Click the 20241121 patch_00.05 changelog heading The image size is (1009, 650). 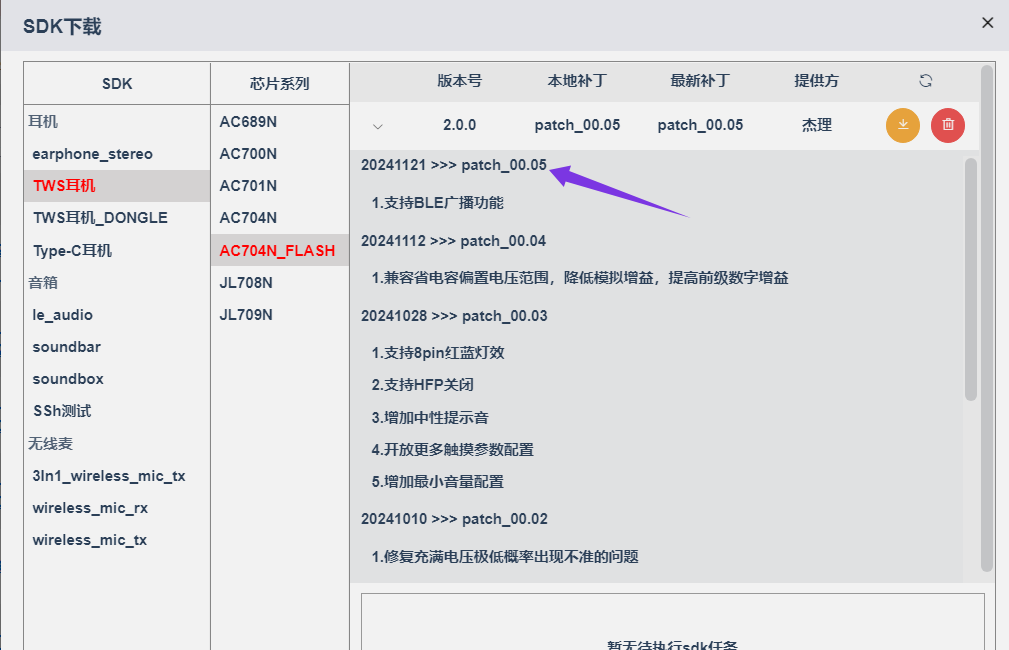(x=454, y=165)
